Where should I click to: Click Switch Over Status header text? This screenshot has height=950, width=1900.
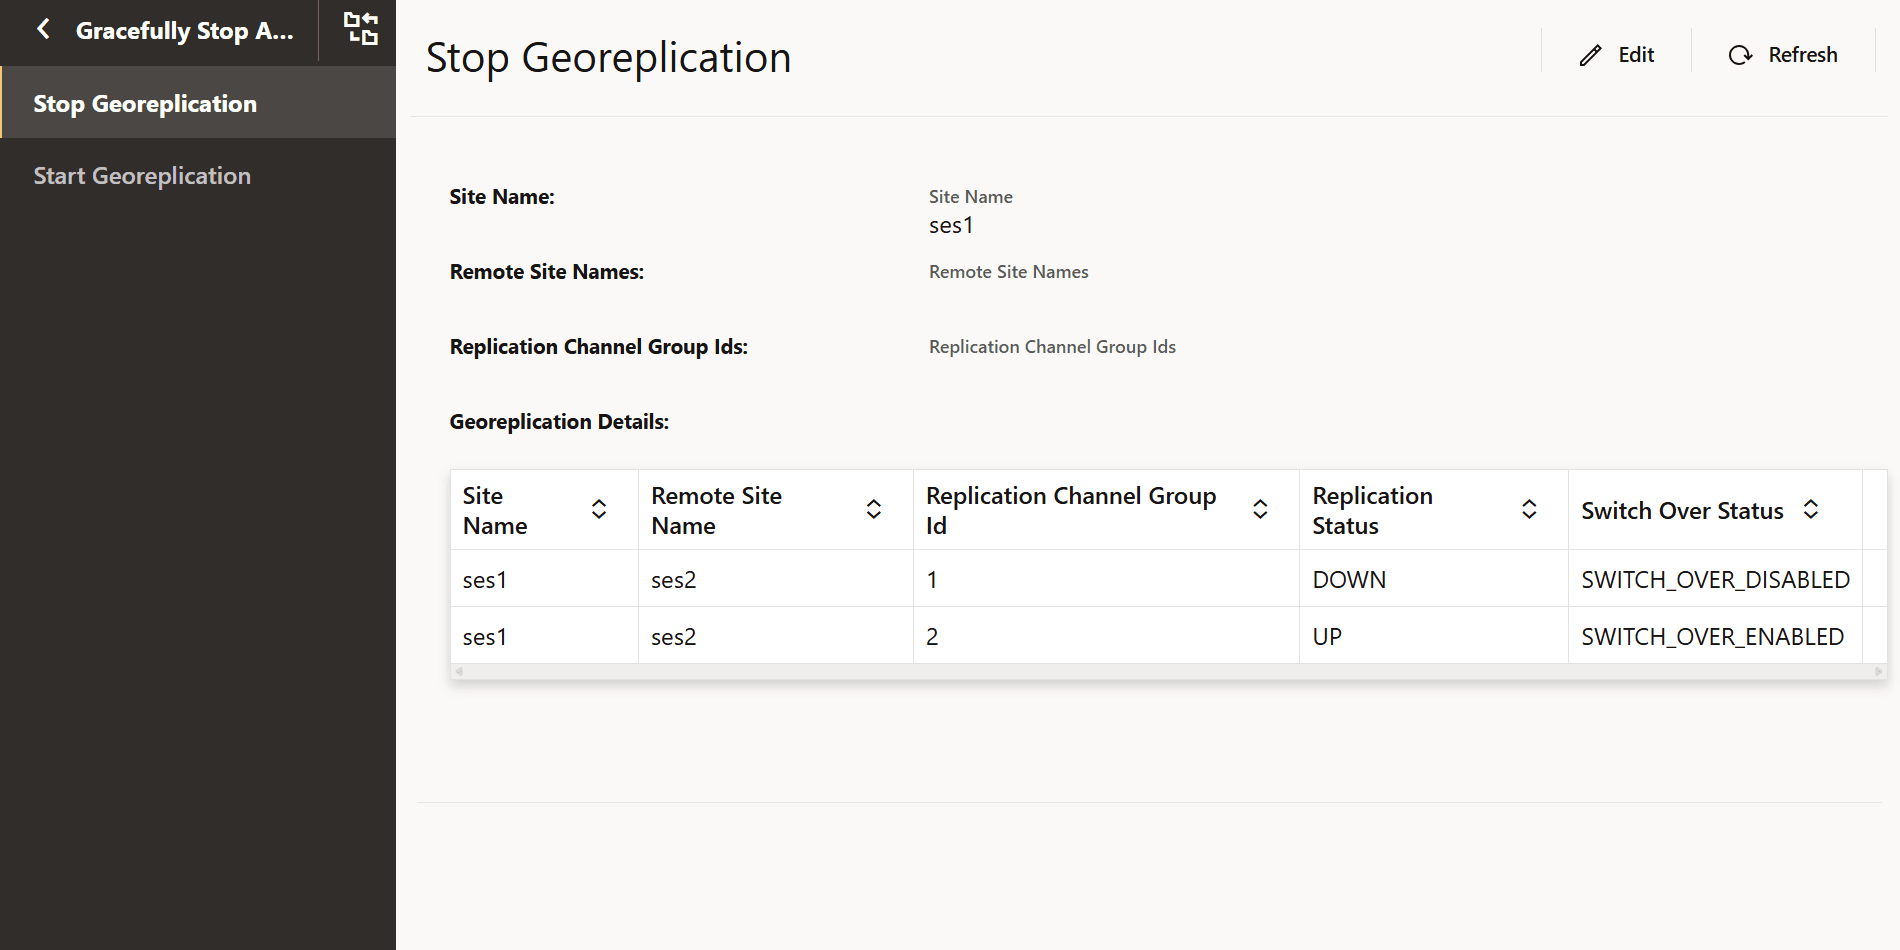click(1682, 510)
